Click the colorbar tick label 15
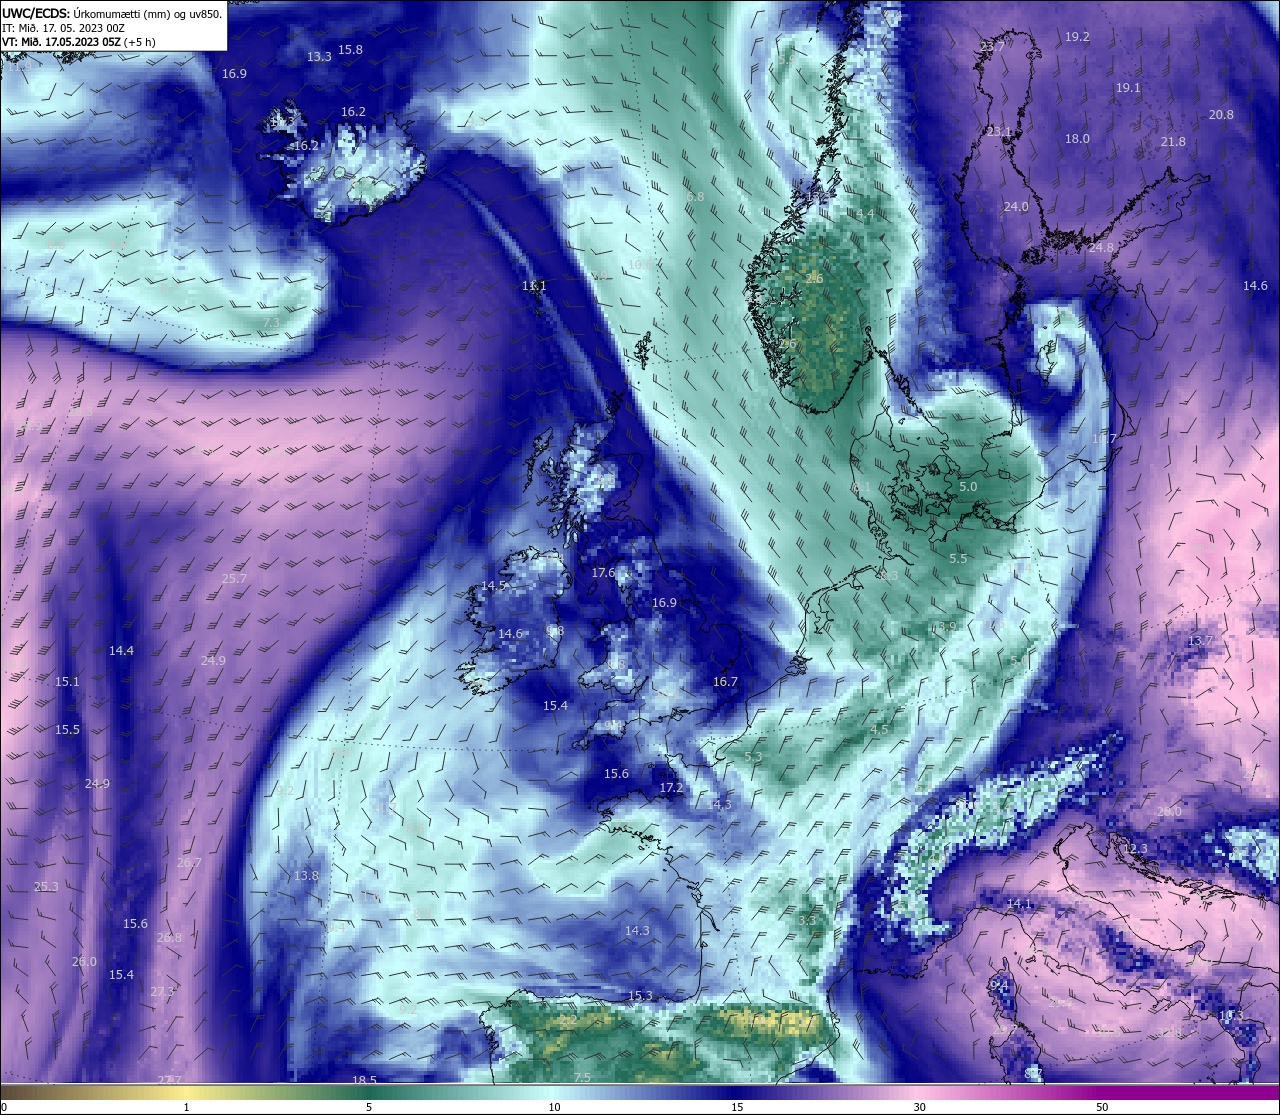 pos(736,1107)
